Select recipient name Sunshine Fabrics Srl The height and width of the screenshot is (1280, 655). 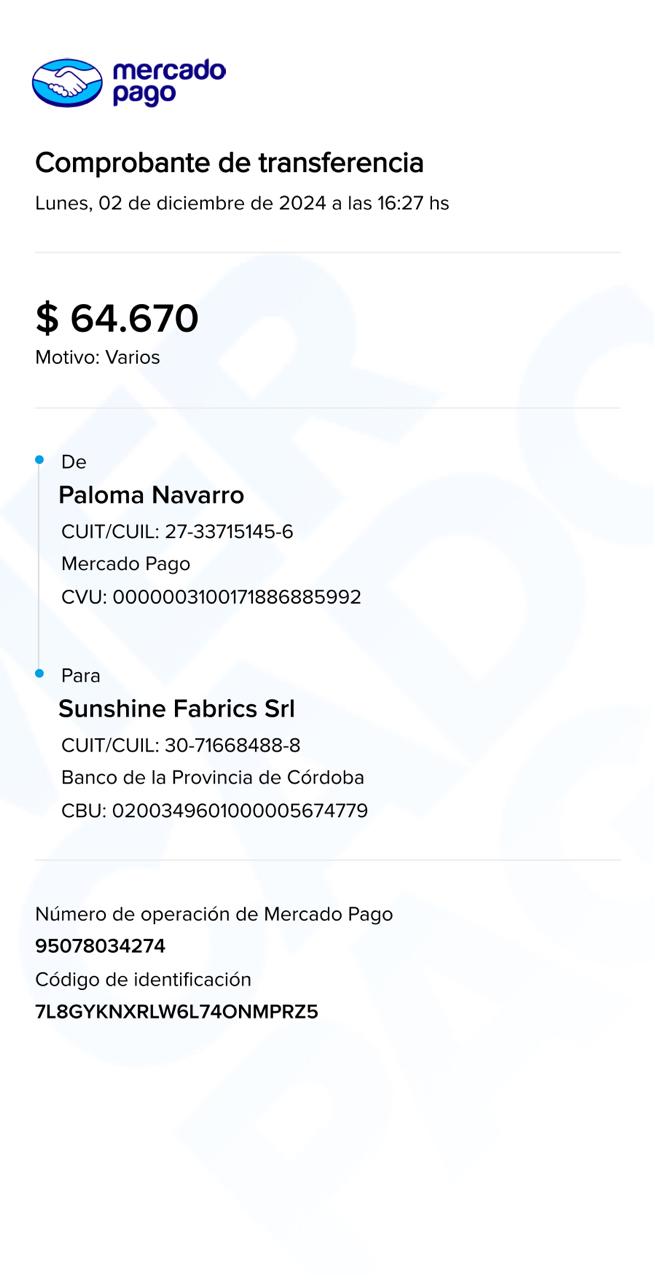pos(176,709)
